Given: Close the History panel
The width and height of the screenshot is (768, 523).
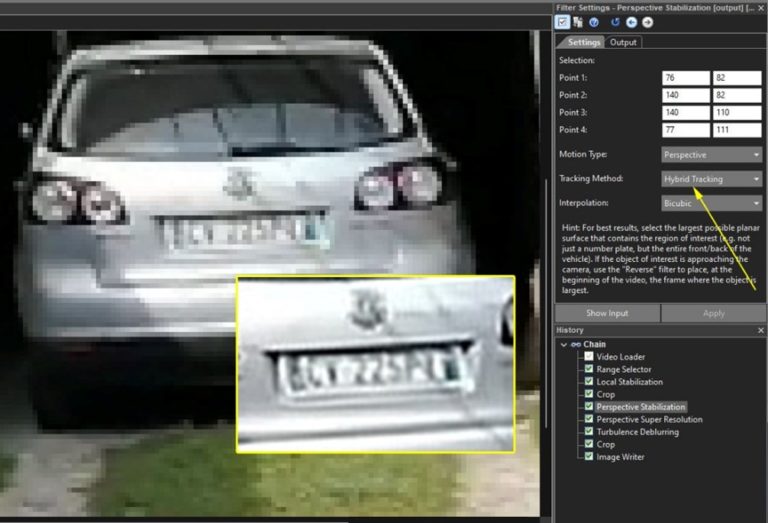Looking at the screenshot, I should (x=761, y=331).
